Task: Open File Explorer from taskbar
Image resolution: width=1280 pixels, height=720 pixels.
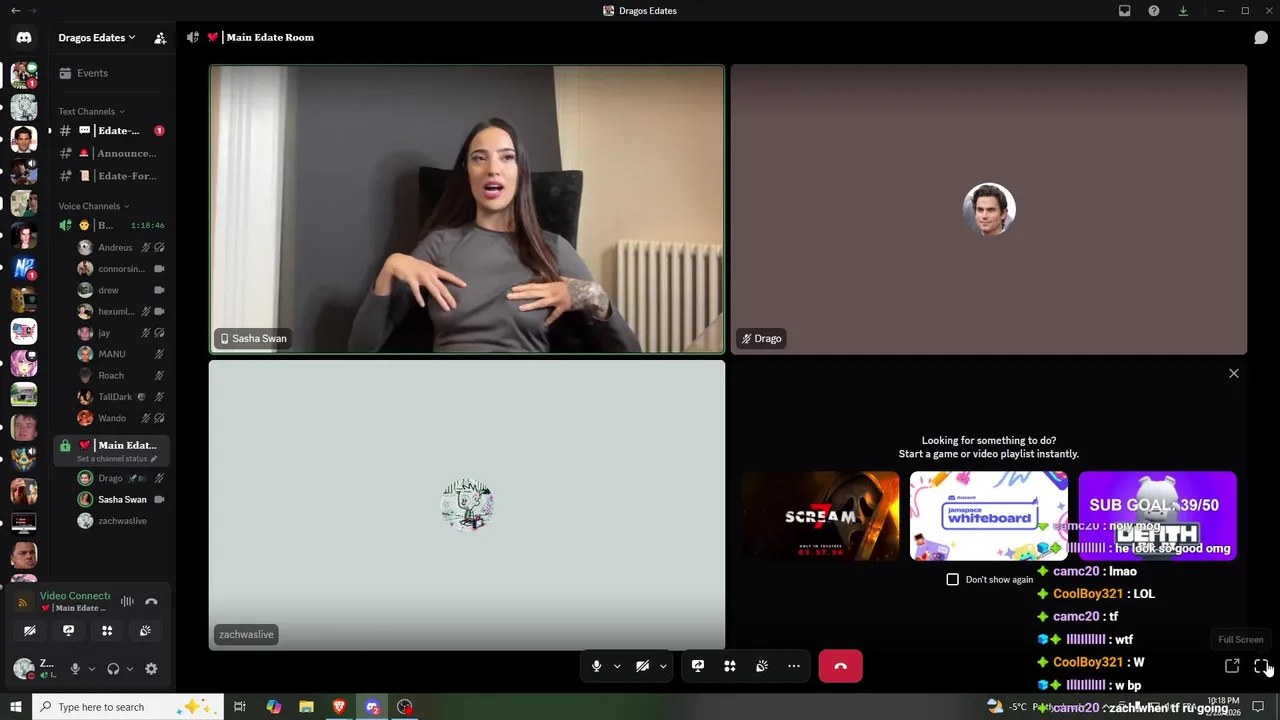Action: [306, 707]
